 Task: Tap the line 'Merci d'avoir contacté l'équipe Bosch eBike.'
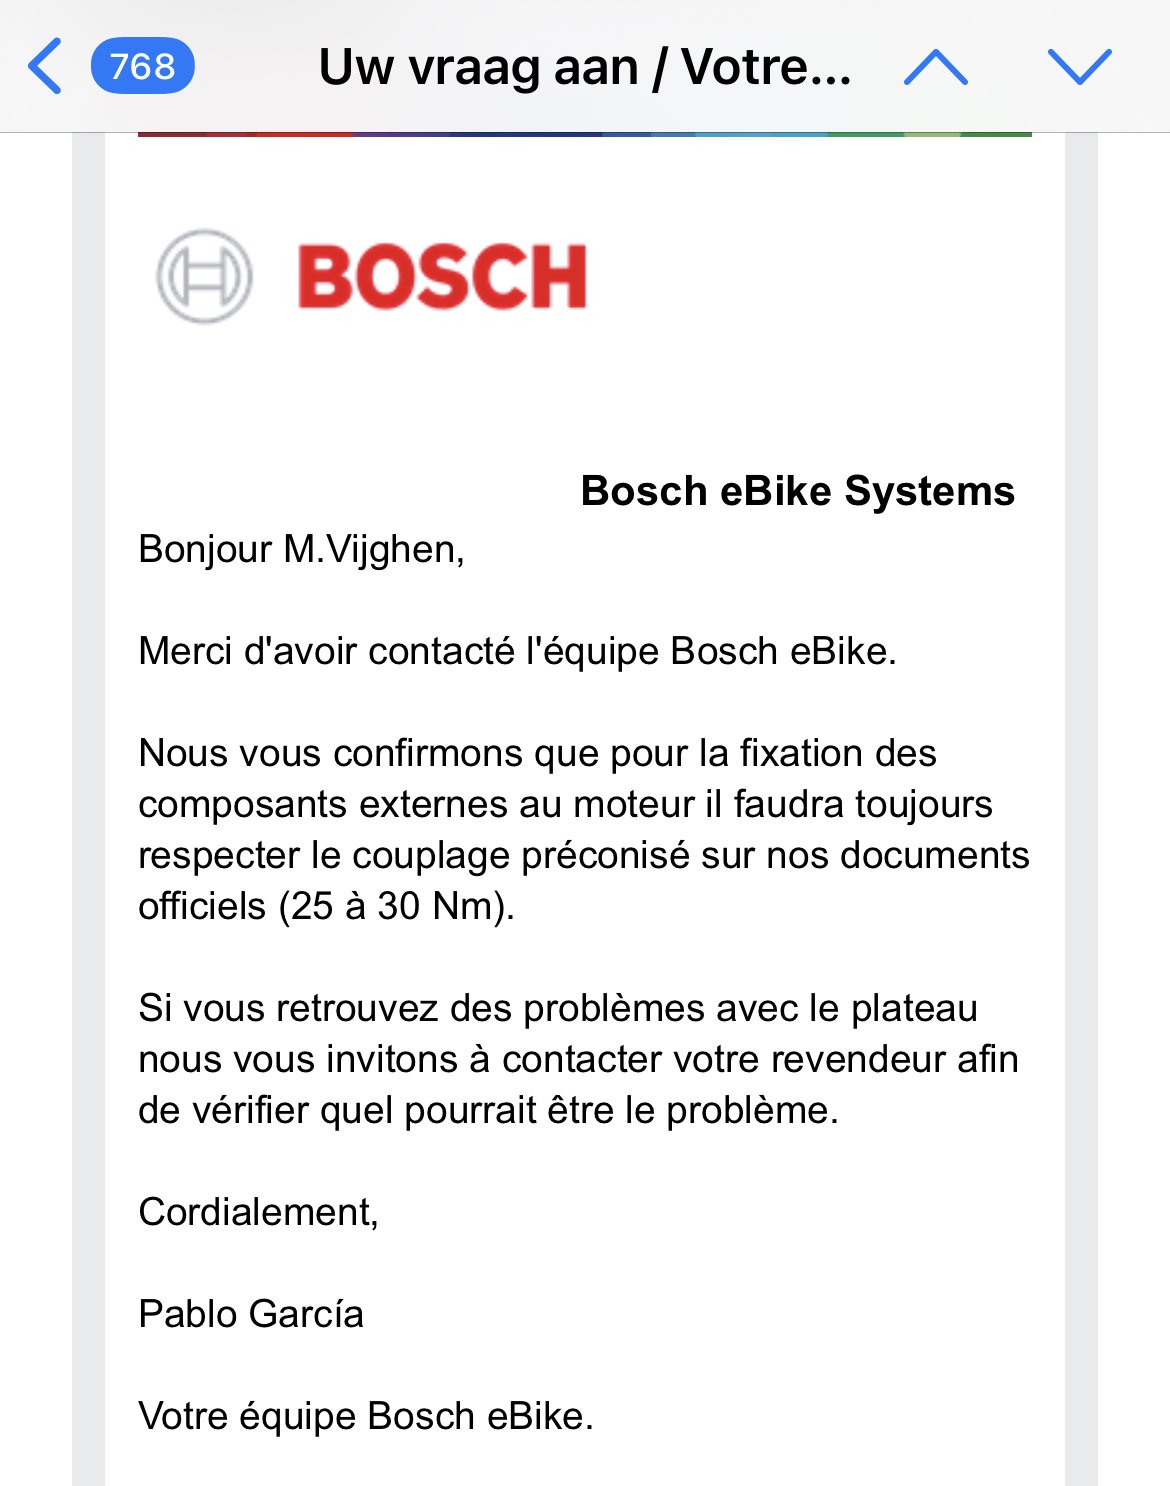pos(517,651)
